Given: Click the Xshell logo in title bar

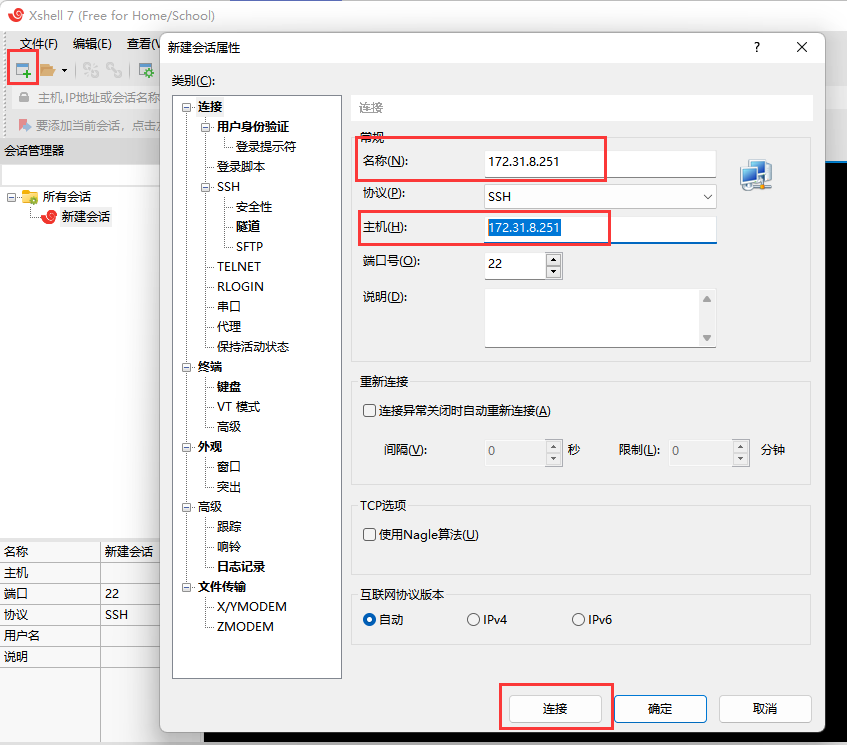Looking at the screenshot, I should coord(14,15).
